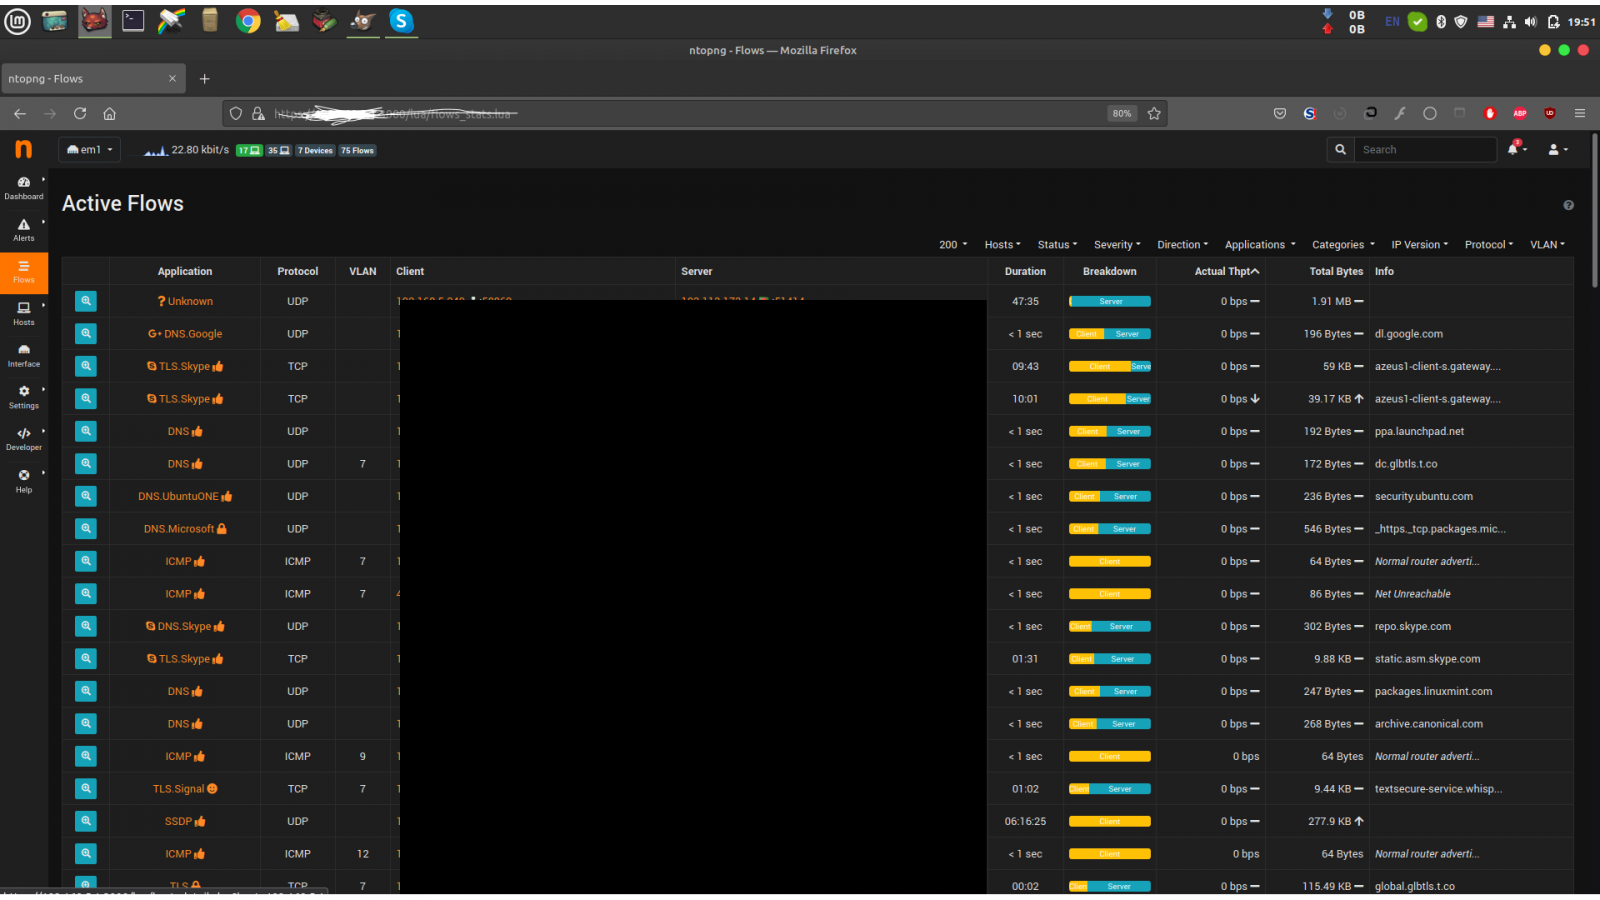Open the Hosts sidebar section
Viewport: 1600px width, 900px height.
(x=23, y=313)
